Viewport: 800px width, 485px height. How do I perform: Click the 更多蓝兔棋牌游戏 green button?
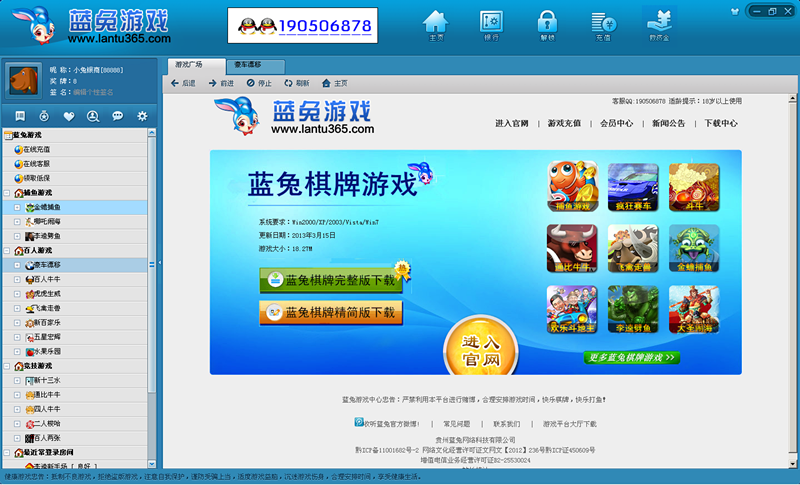click(632, 358)
